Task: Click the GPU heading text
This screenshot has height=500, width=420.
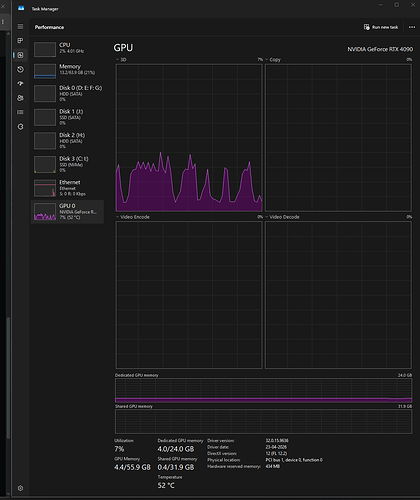Action: point(123,48)
